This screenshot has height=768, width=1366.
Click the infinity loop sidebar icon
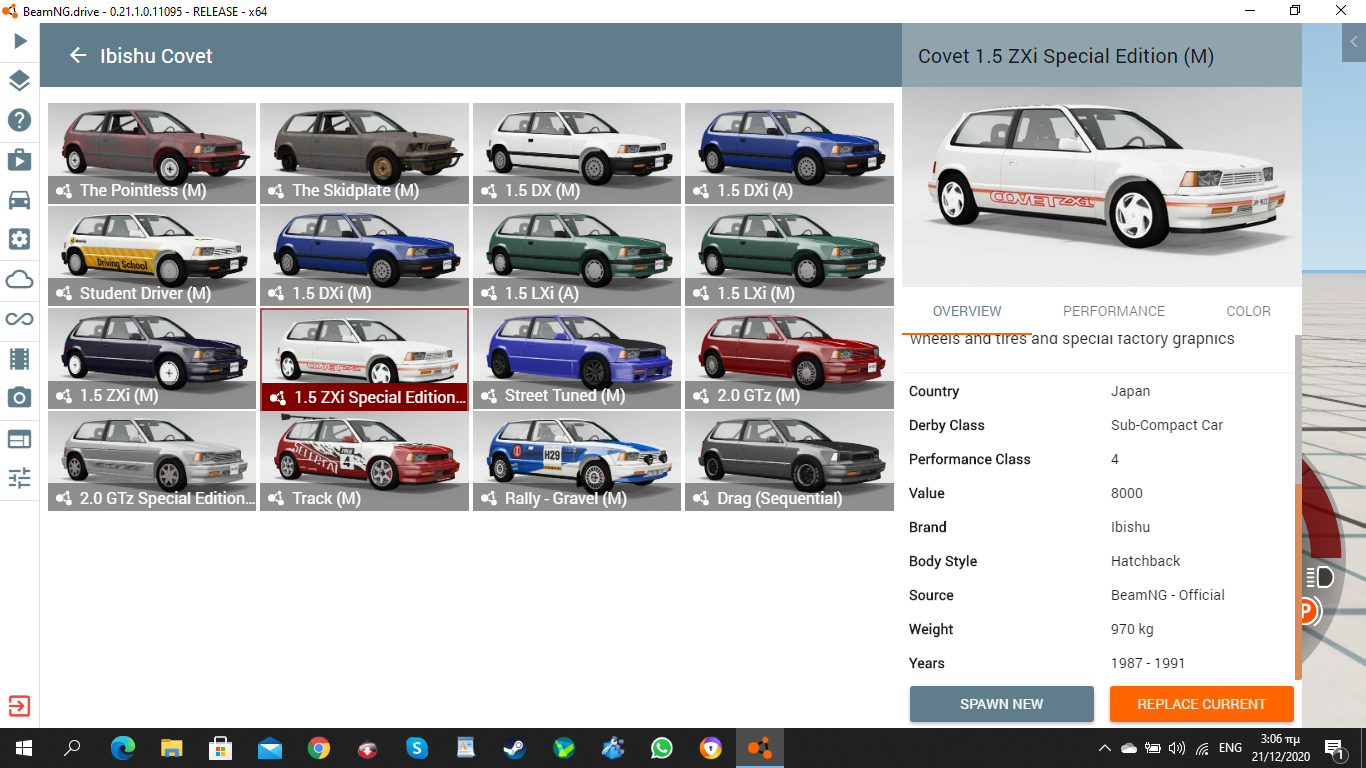coord(19,319)
